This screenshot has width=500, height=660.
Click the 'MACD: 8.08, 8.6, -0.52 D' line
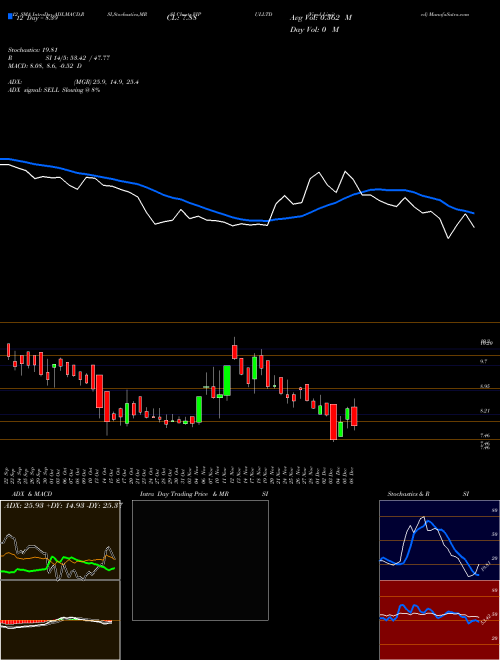(x=45, y=66)
